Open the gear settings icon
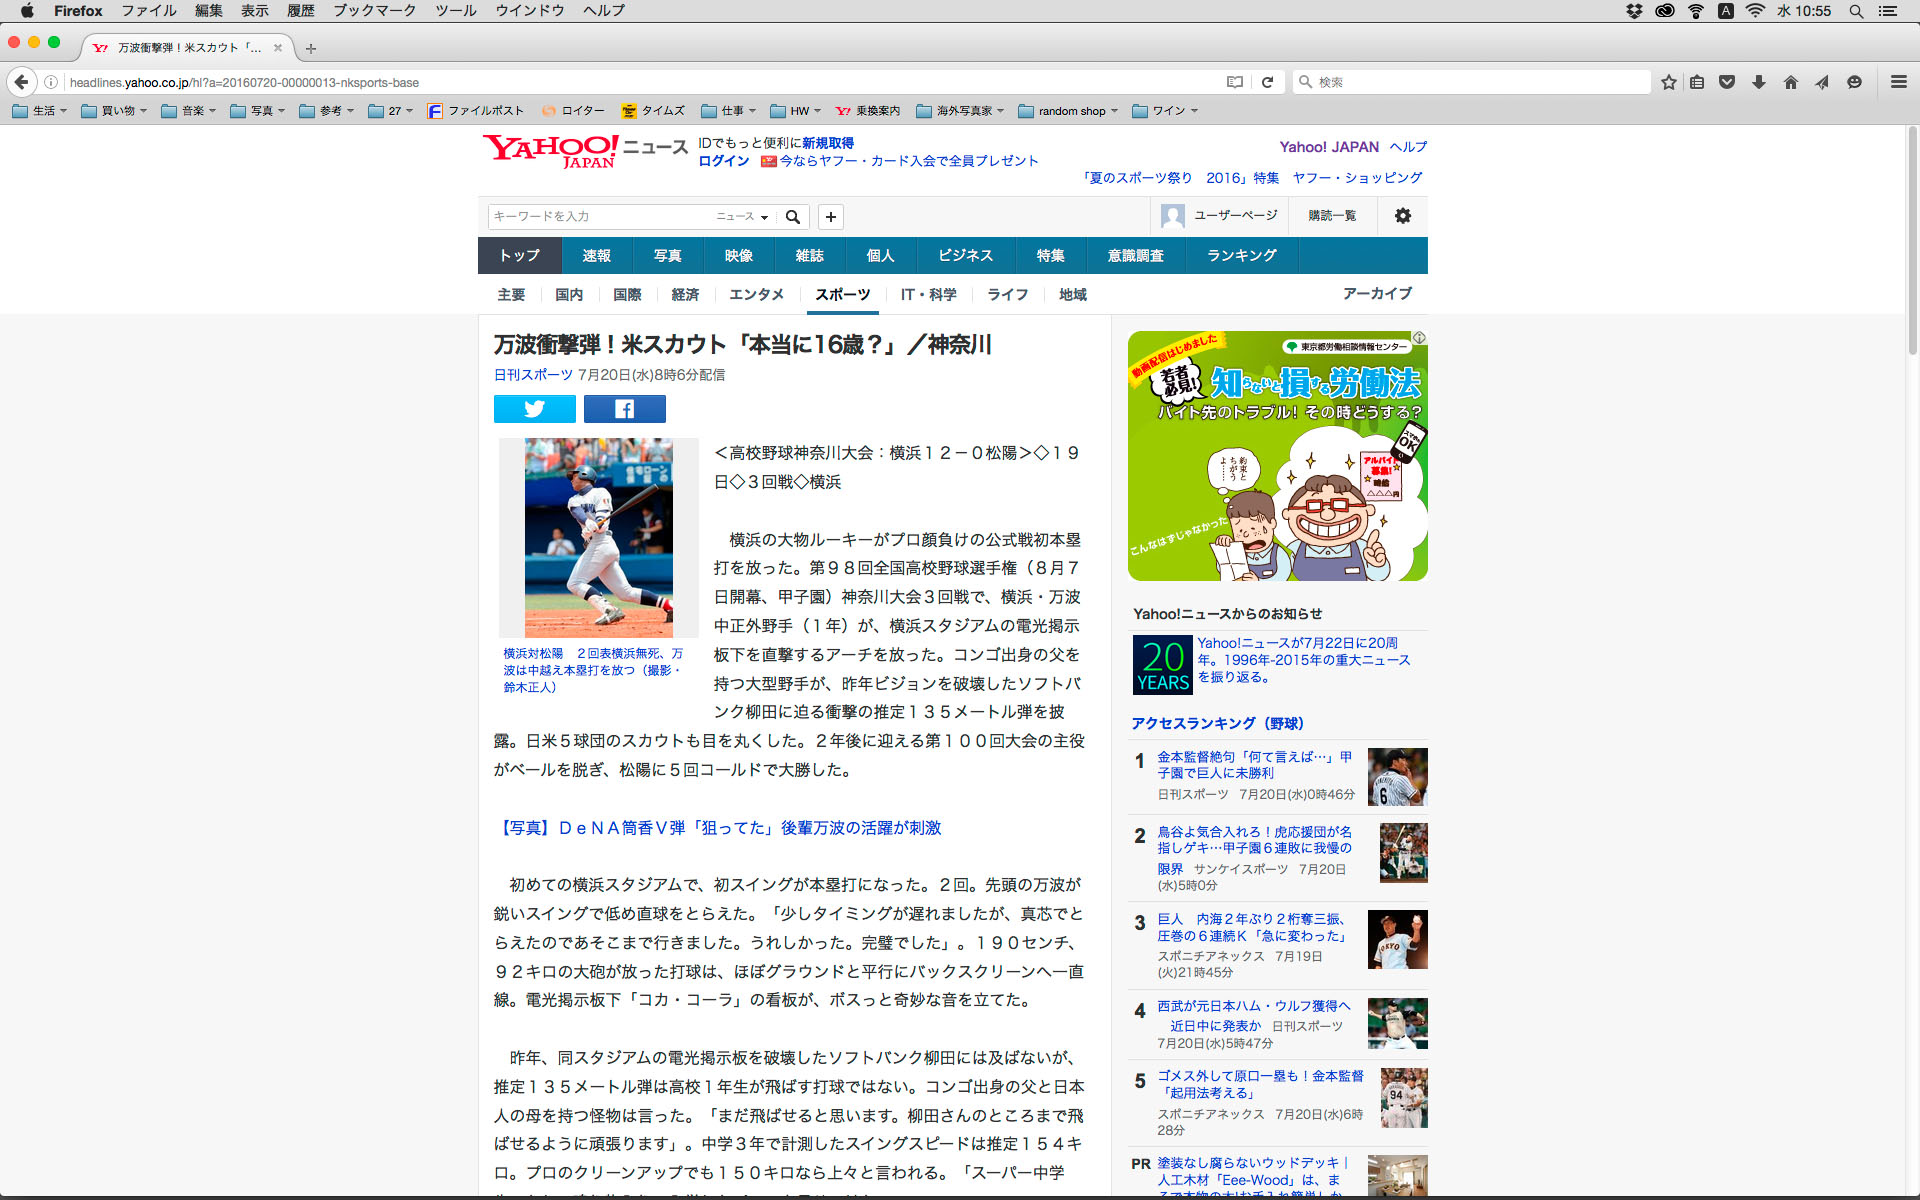This screenshot has height=1200, width=1920. tap(1403, 216)
